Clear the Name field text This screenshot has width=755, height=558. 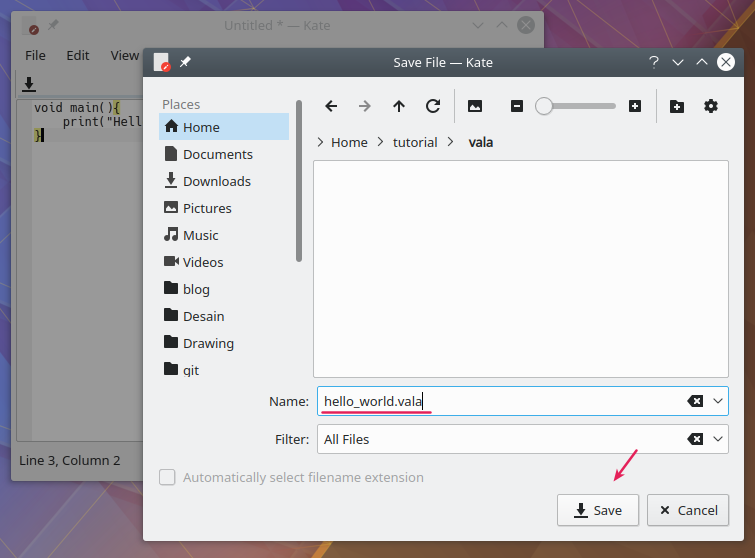pyautogui.click(x=695, y=401)
